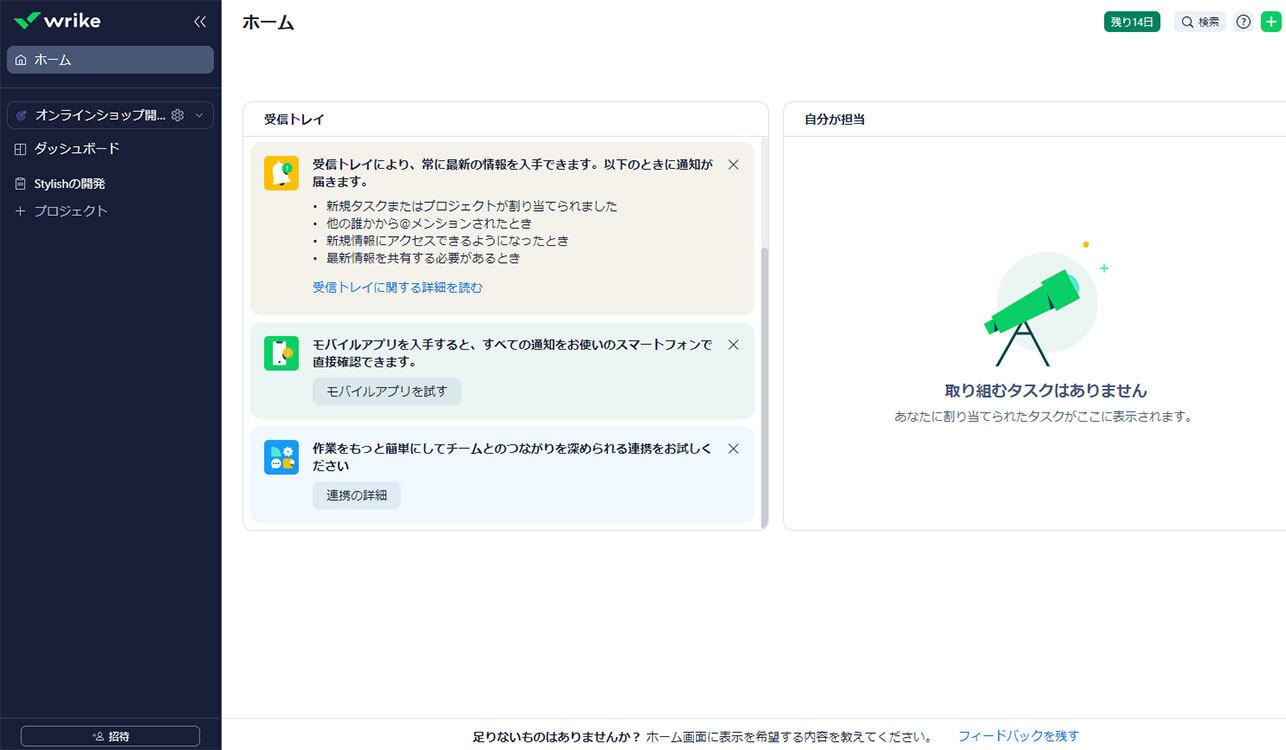
Task: Collapse the sidebar with double chevron icon
Action: (200, 21)
